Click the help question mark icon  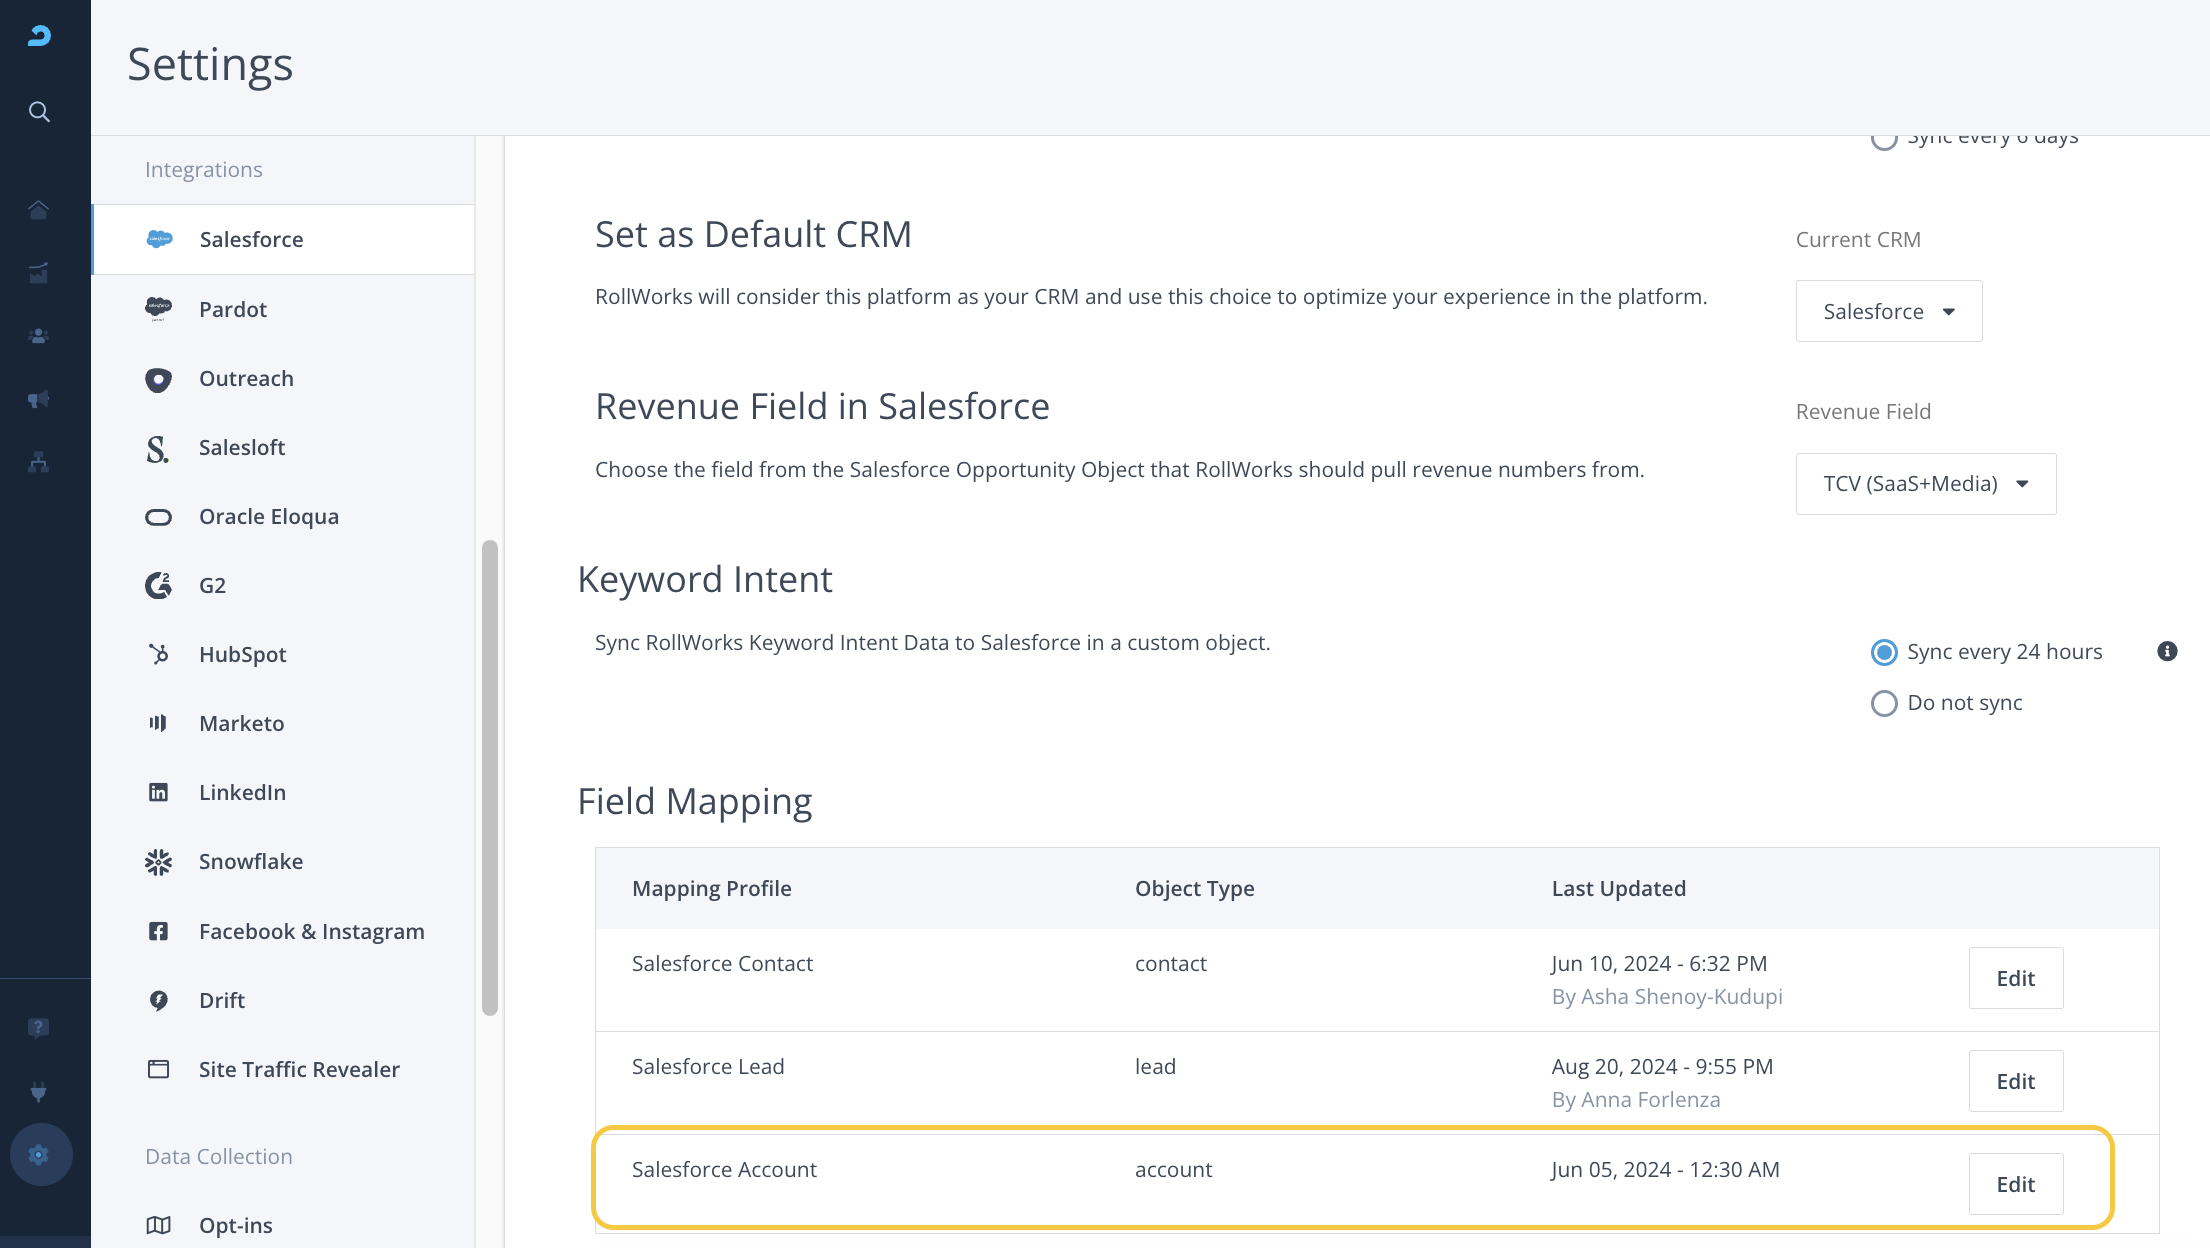coord(39,1027)
